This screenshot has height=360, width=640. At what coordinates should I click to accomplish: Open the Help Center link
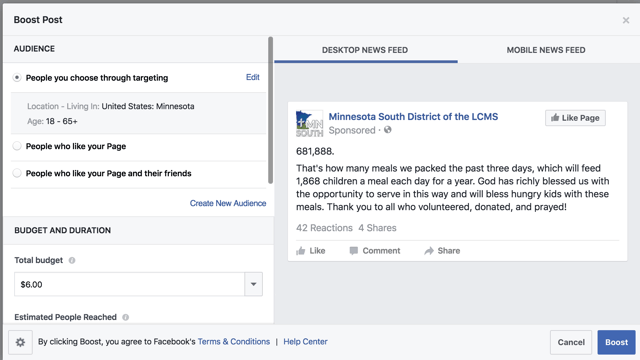[305, 342]
